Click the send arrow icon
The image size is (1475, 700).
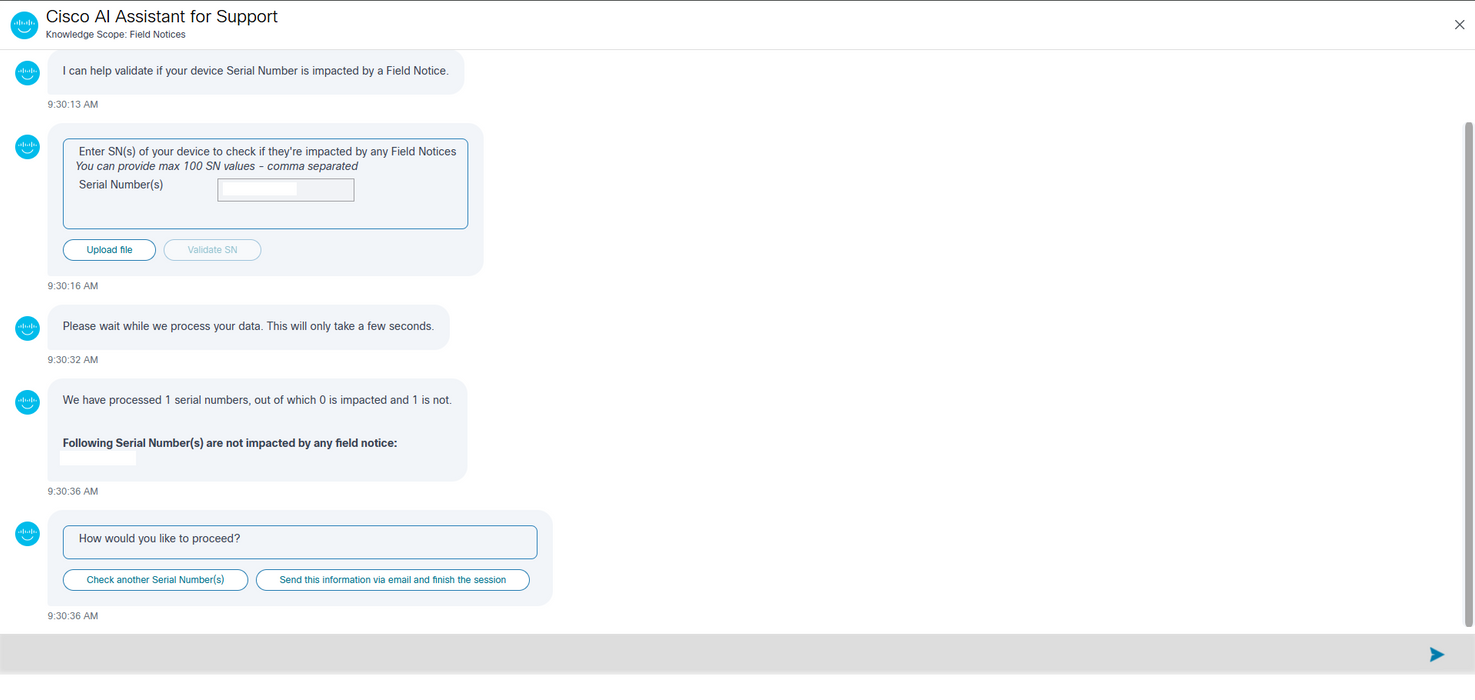tap(1437, 654)
